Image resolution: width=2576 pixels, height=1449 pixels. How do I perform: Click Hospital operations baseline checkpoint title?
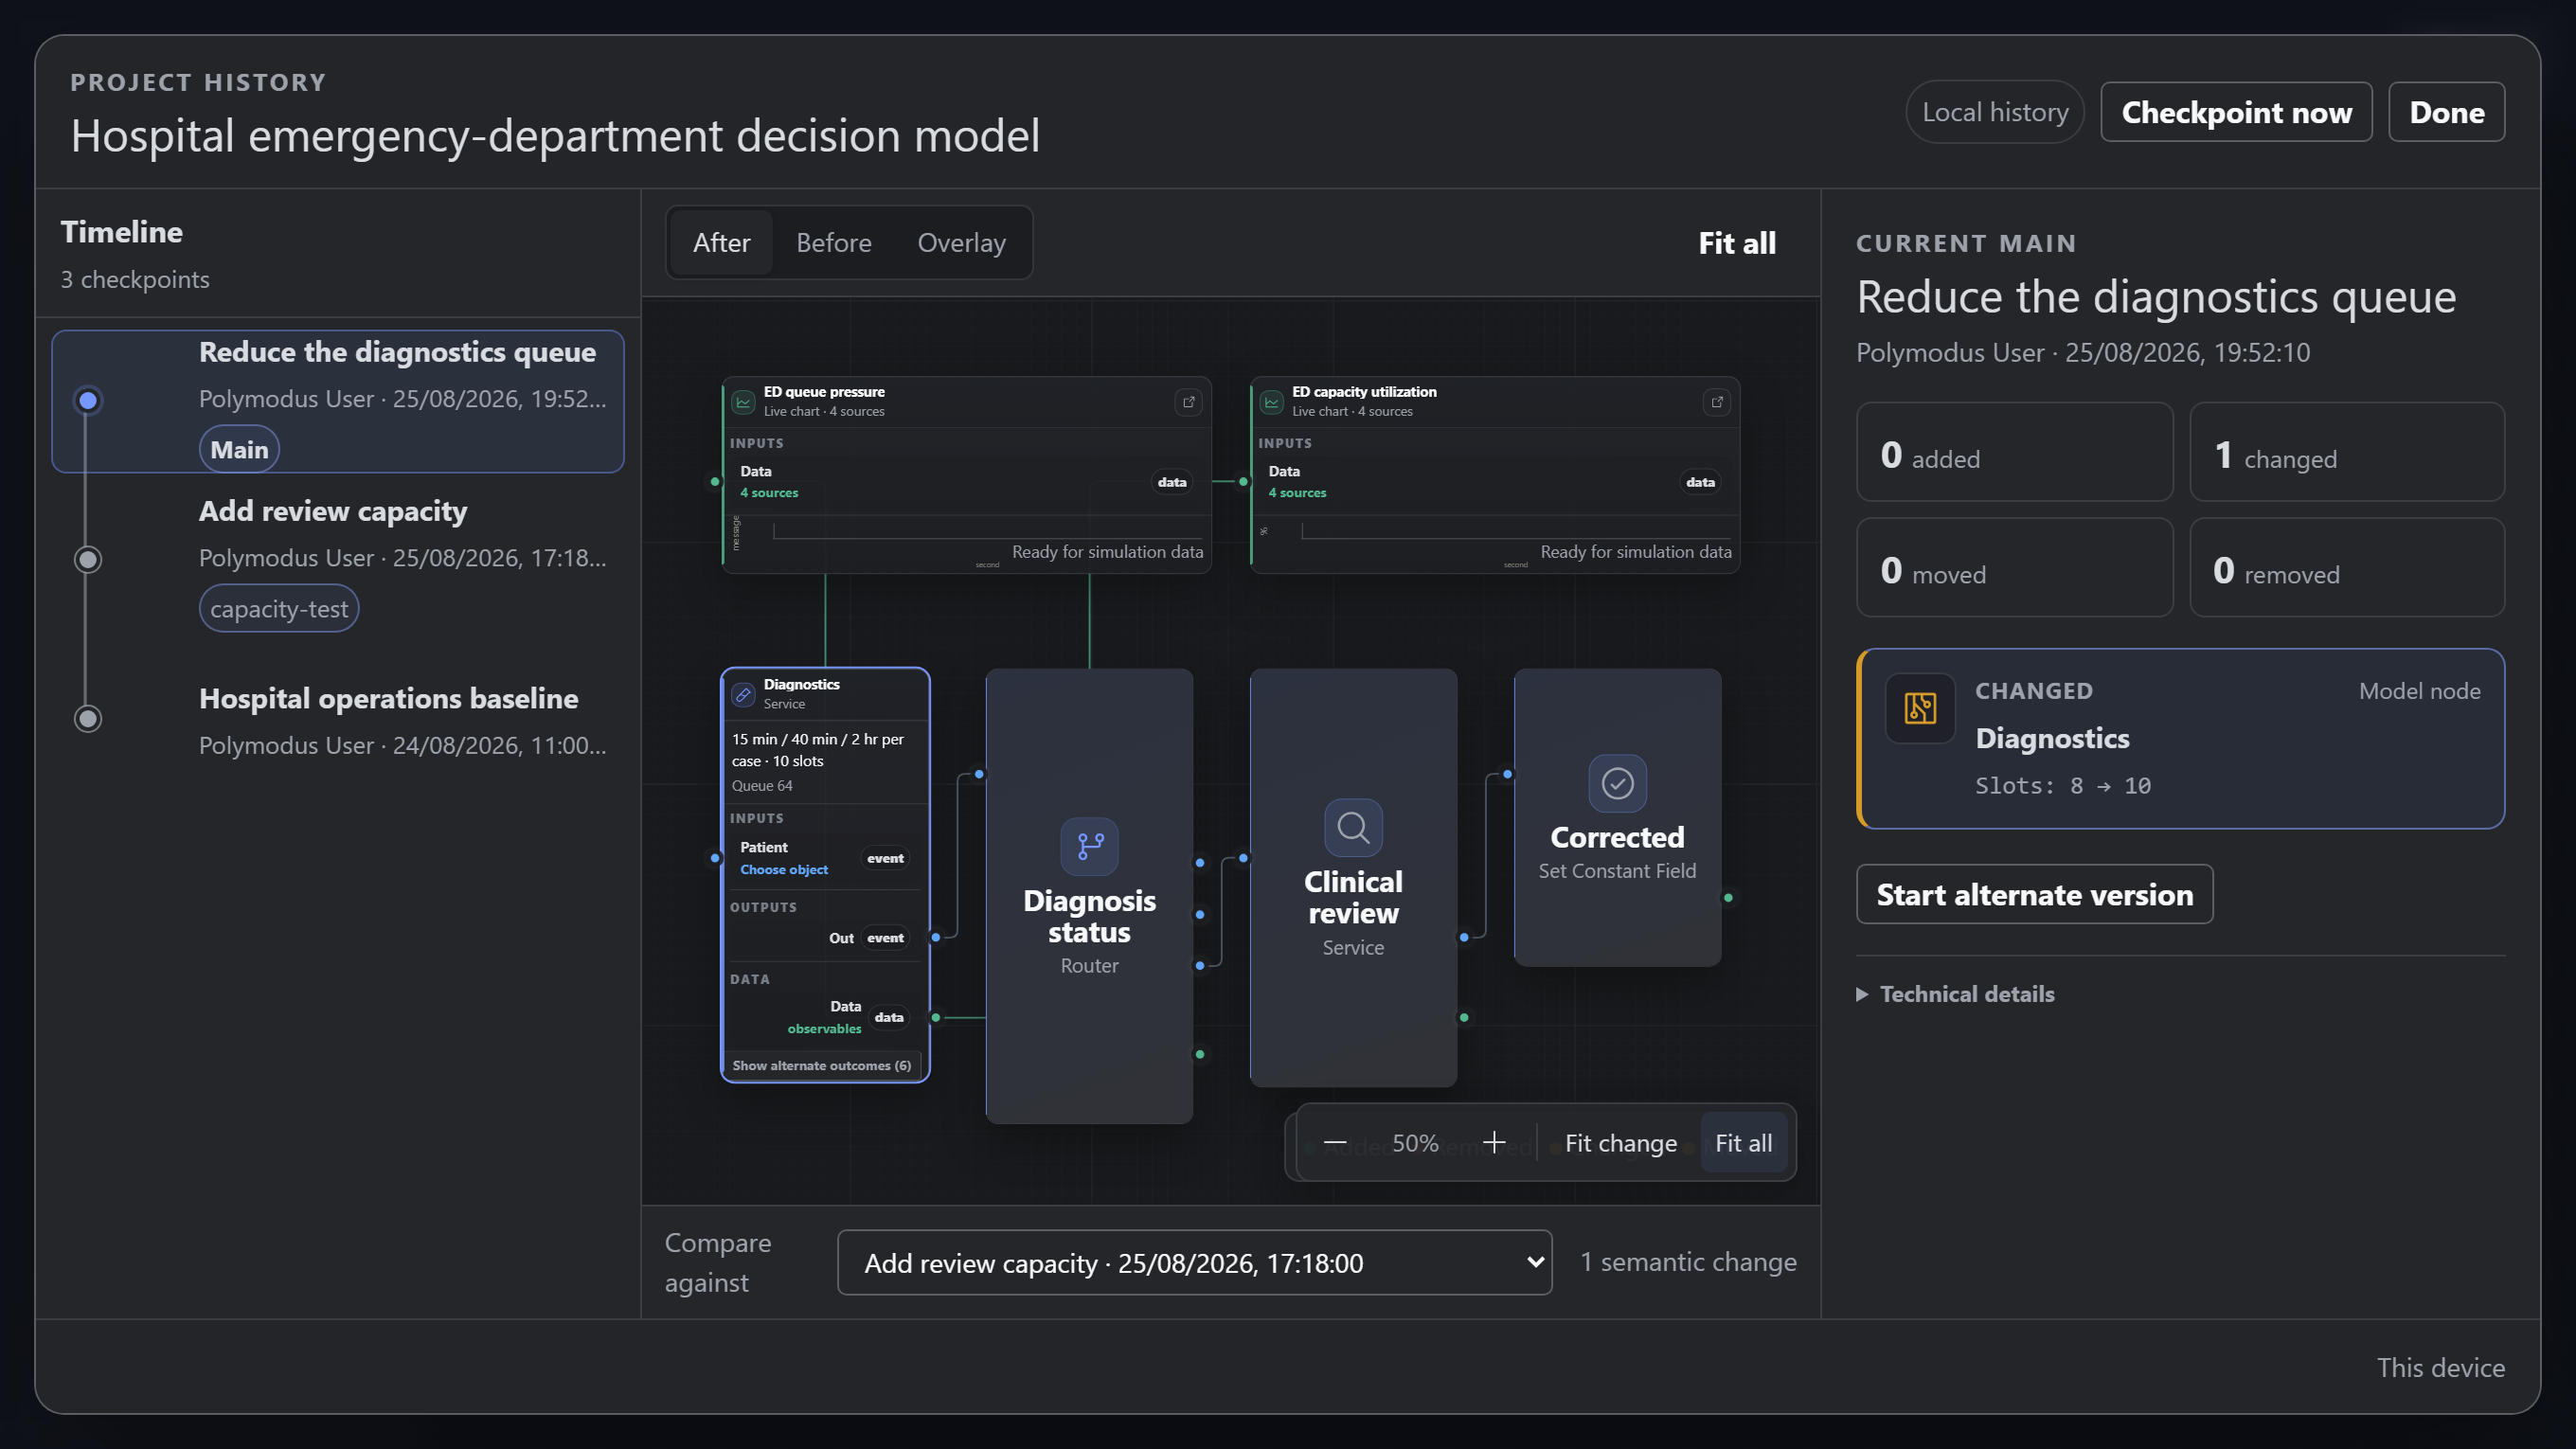click(x=388, y=698)
